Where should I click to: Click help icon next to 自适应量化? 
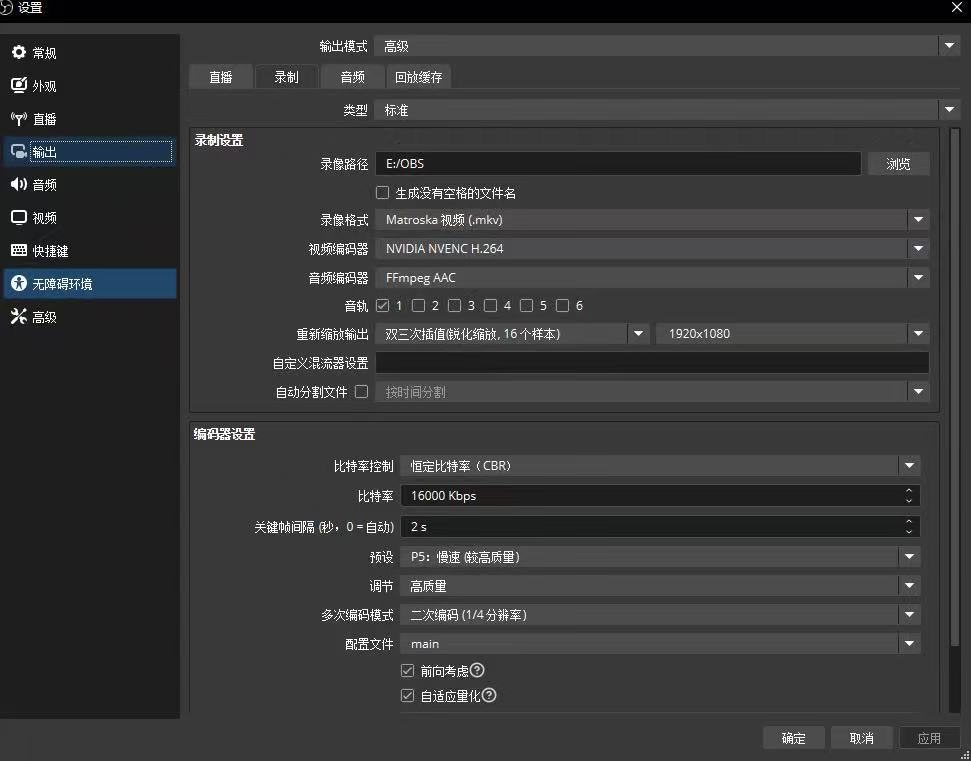[489, 695]
